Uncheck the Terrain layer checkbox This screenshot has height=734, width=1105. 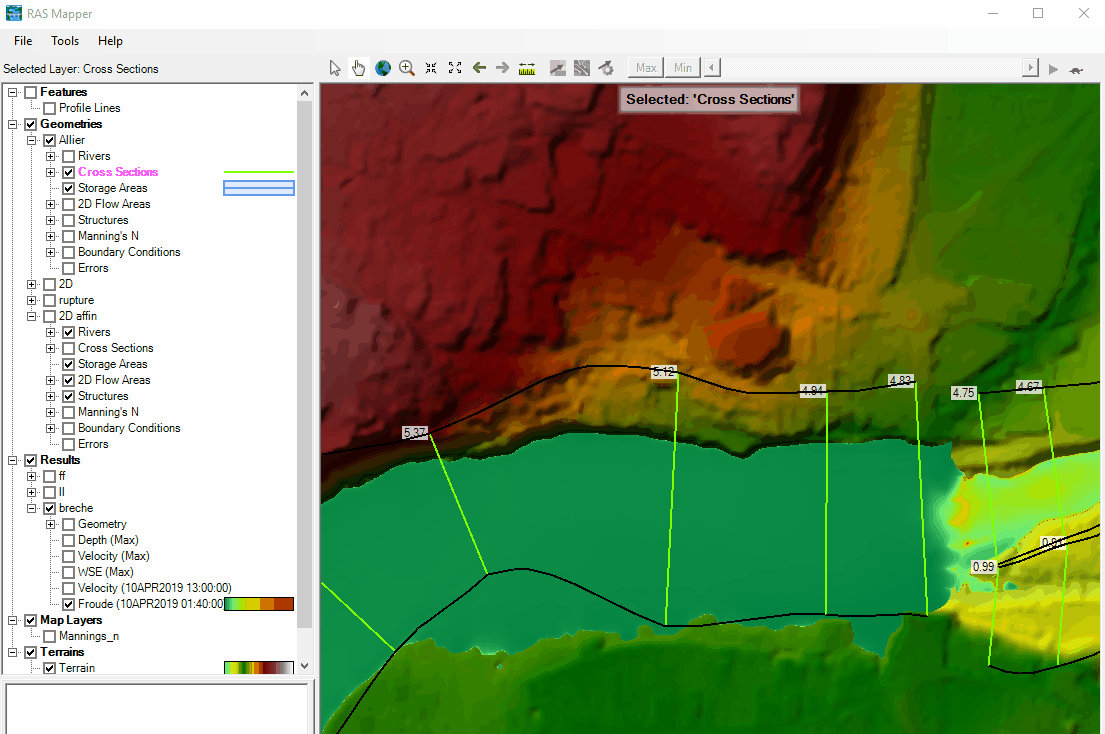click(x=50, y=668)
